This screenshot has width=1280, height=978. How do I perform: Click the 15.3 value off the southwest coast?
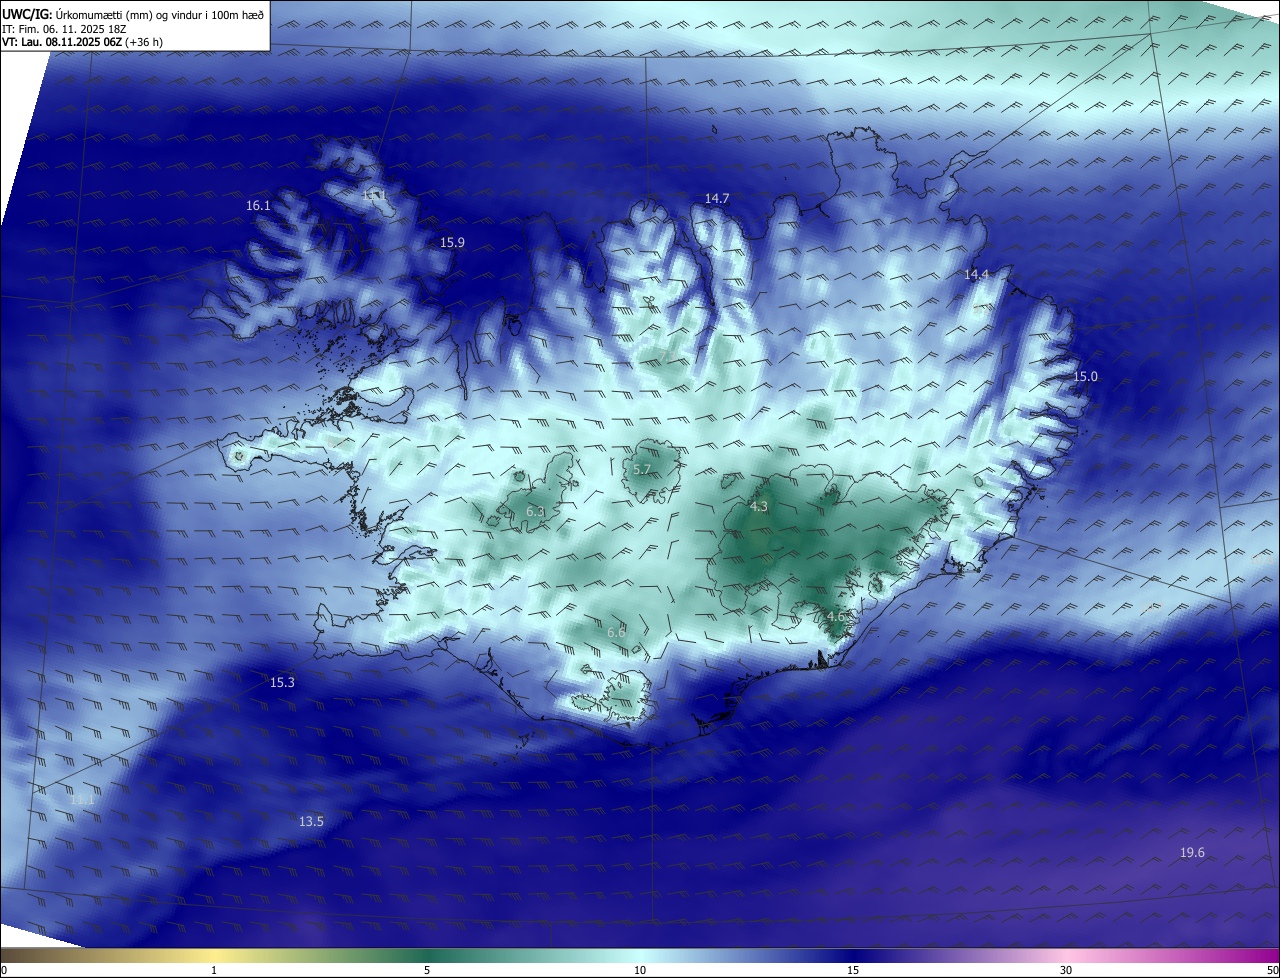pyautogui.click(x=282, y=682)
